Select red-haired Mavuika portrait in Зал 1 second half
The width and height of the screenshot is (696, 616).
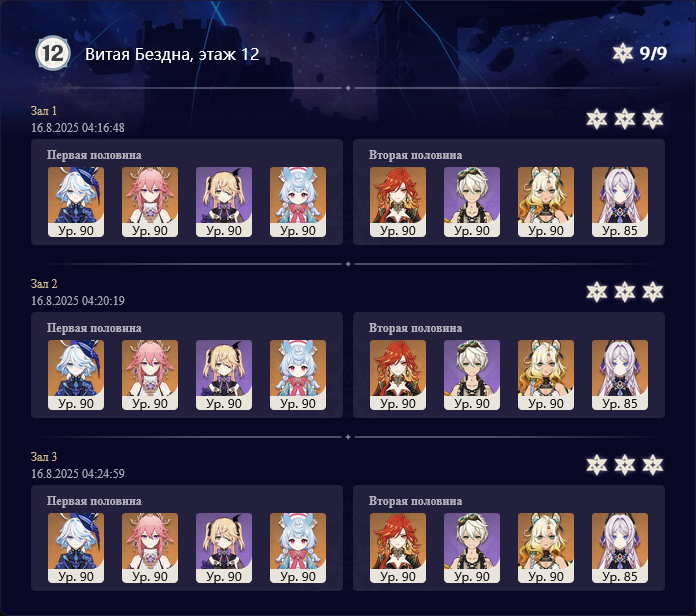[398, 202]
